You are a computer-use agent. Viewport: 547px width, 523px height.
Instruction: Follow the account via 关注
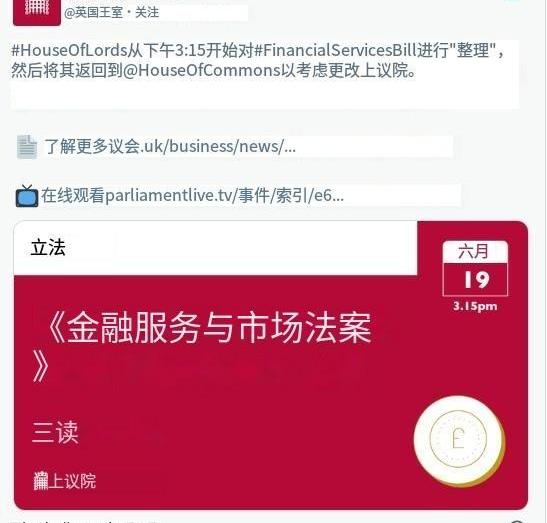click(147, 13)
